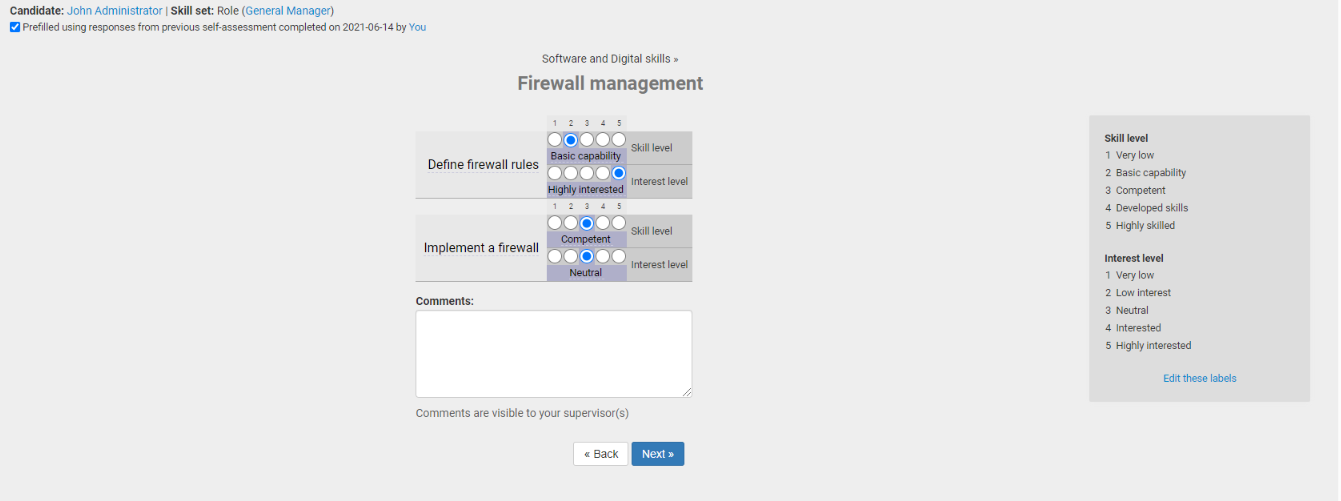Uncheck the prefilled responses checkbox
This screenshot has width=1341, height=501.
pos(15,27)
